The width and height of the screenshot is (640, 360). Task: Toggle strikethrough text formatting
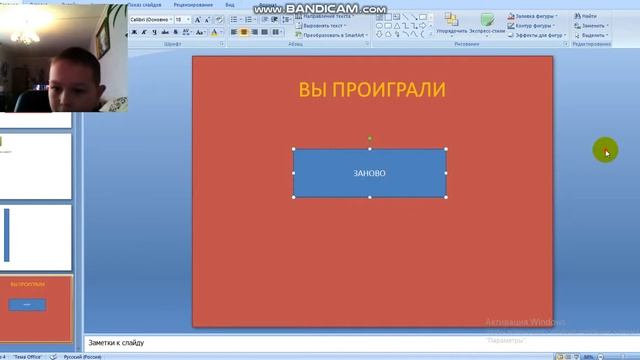coord(165,32)
